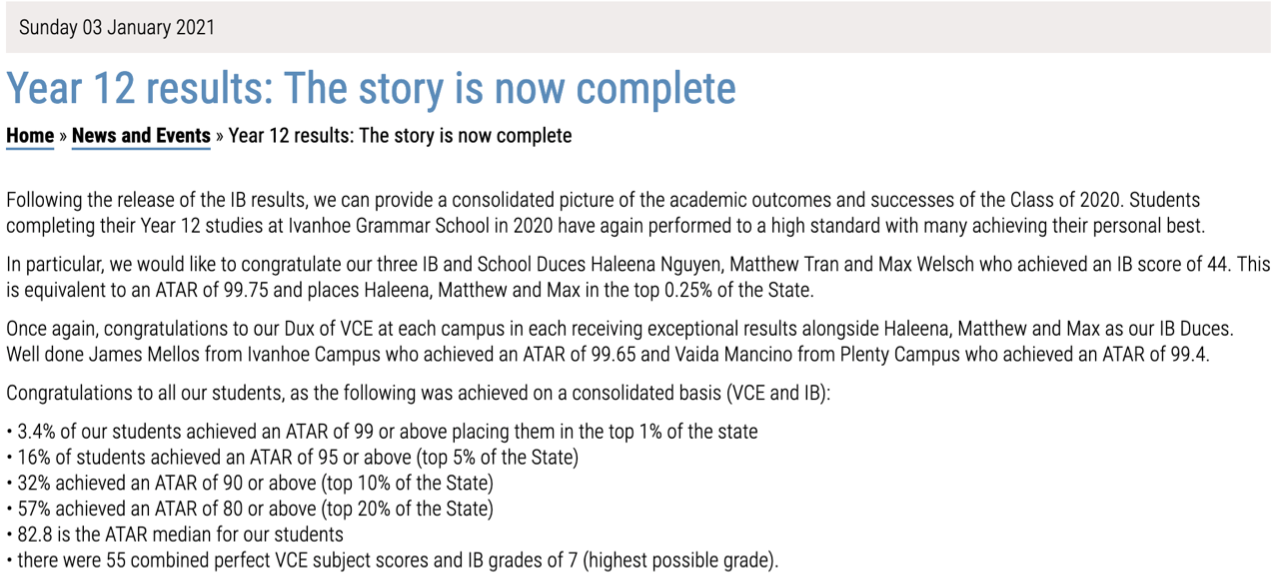Click the current page name in the breadcrumb trail
This screenshot has height=579, width=1280.
[x=400, y=136]
